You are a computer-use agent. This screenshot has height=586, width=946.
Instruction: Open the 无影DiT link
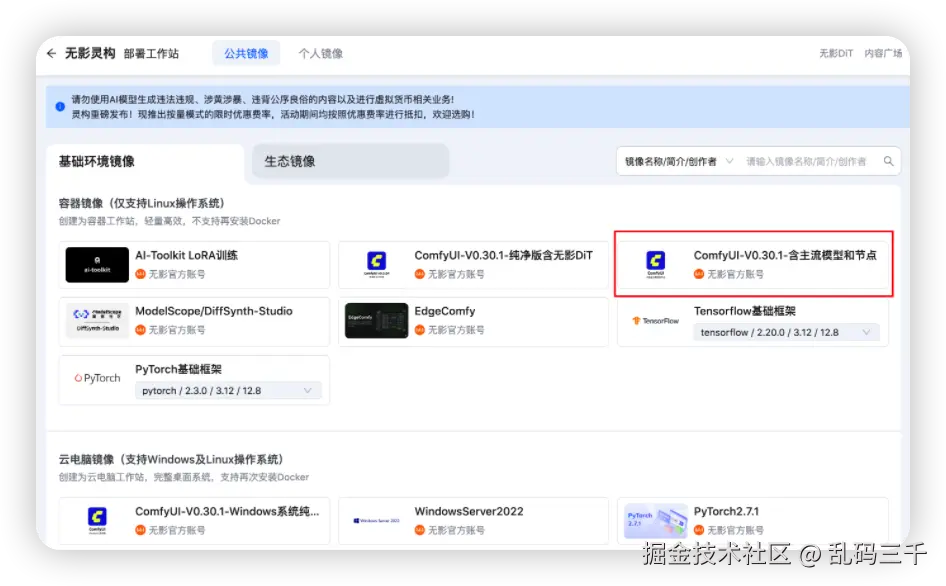(x=836, y=54)
